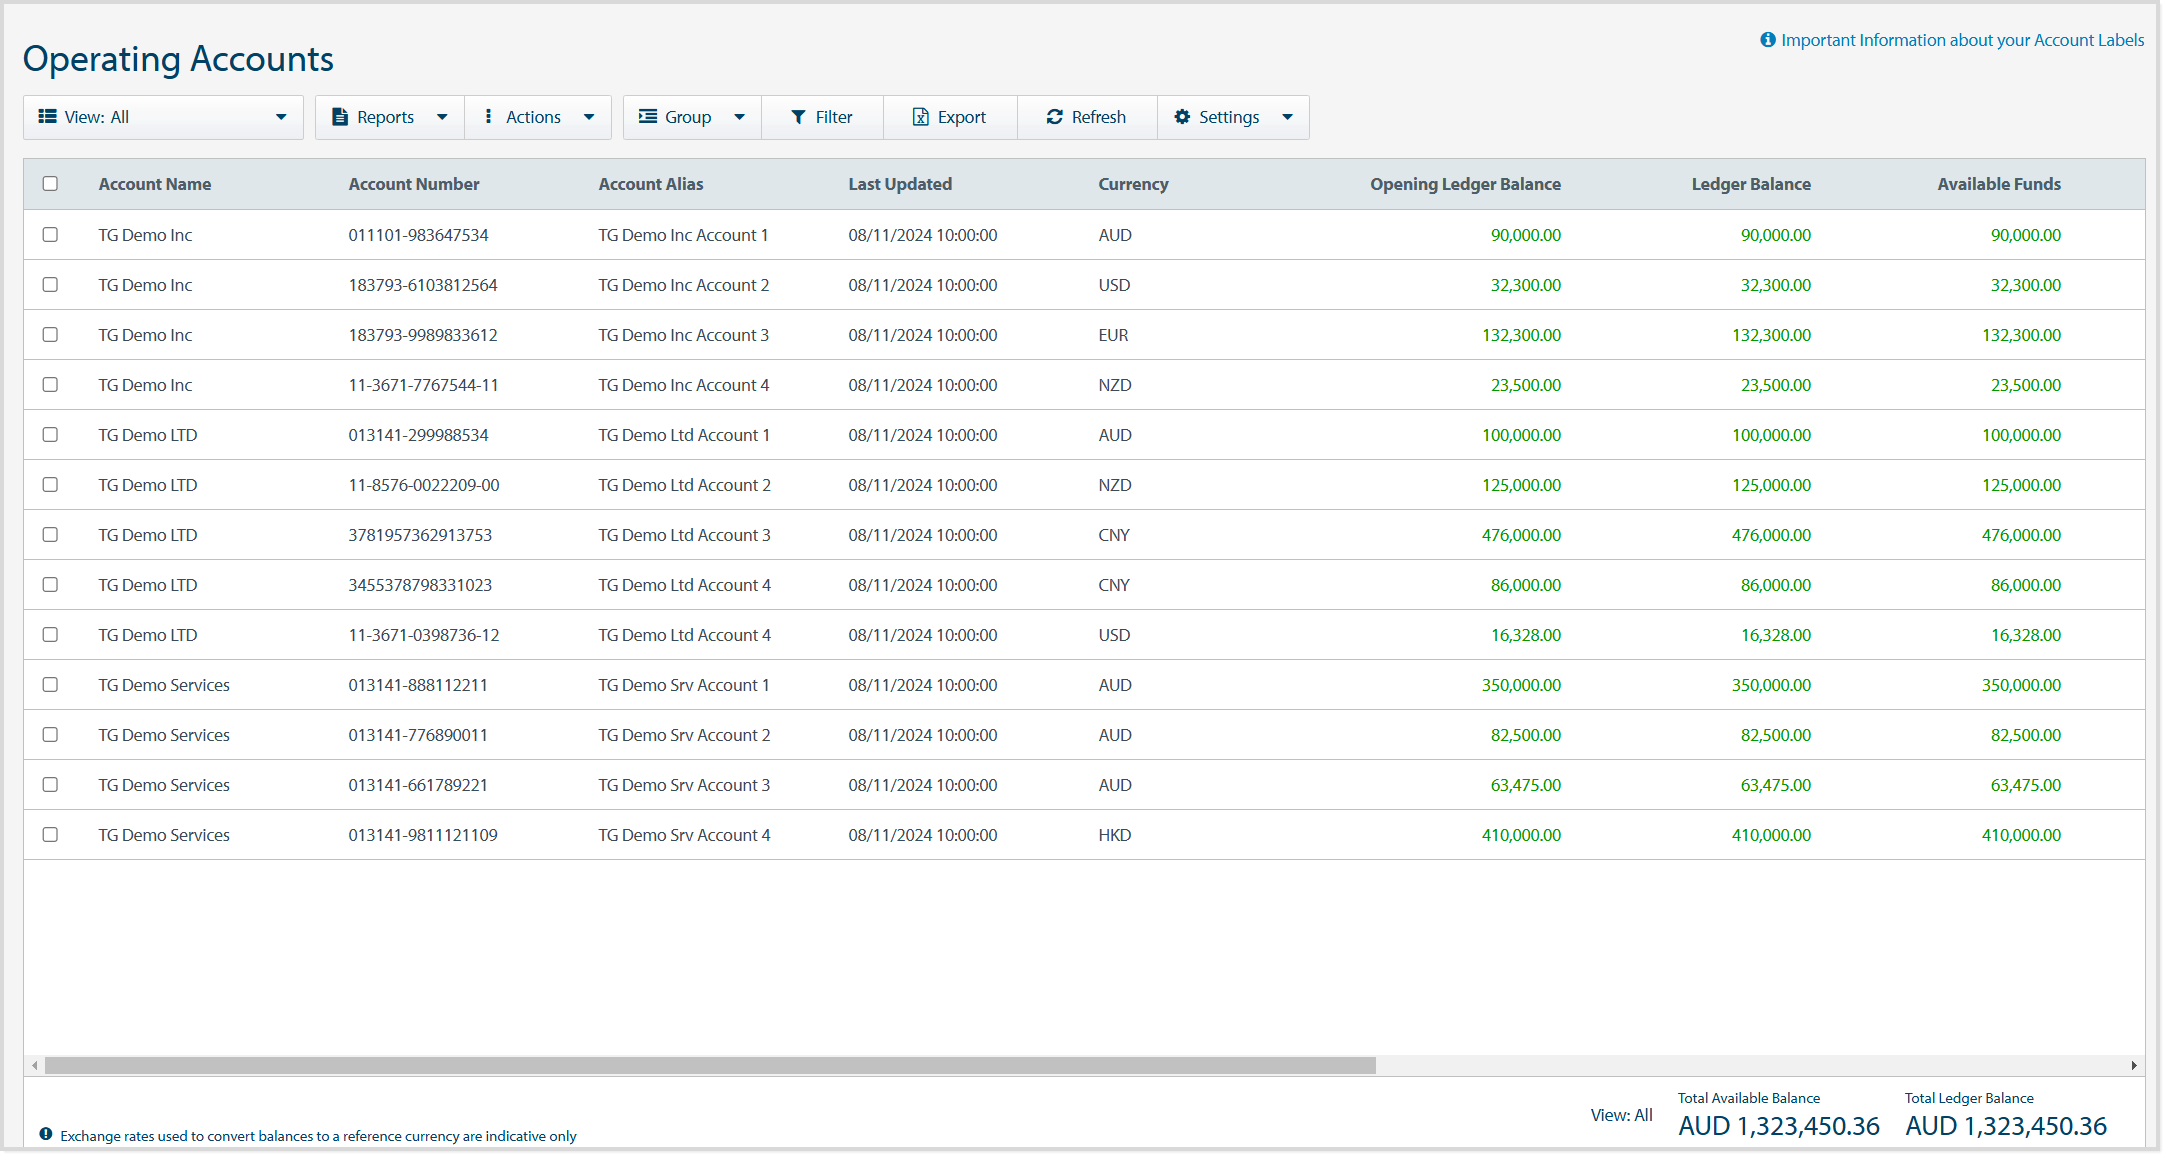Tick the select-all header checkbox

coord(50,184)
